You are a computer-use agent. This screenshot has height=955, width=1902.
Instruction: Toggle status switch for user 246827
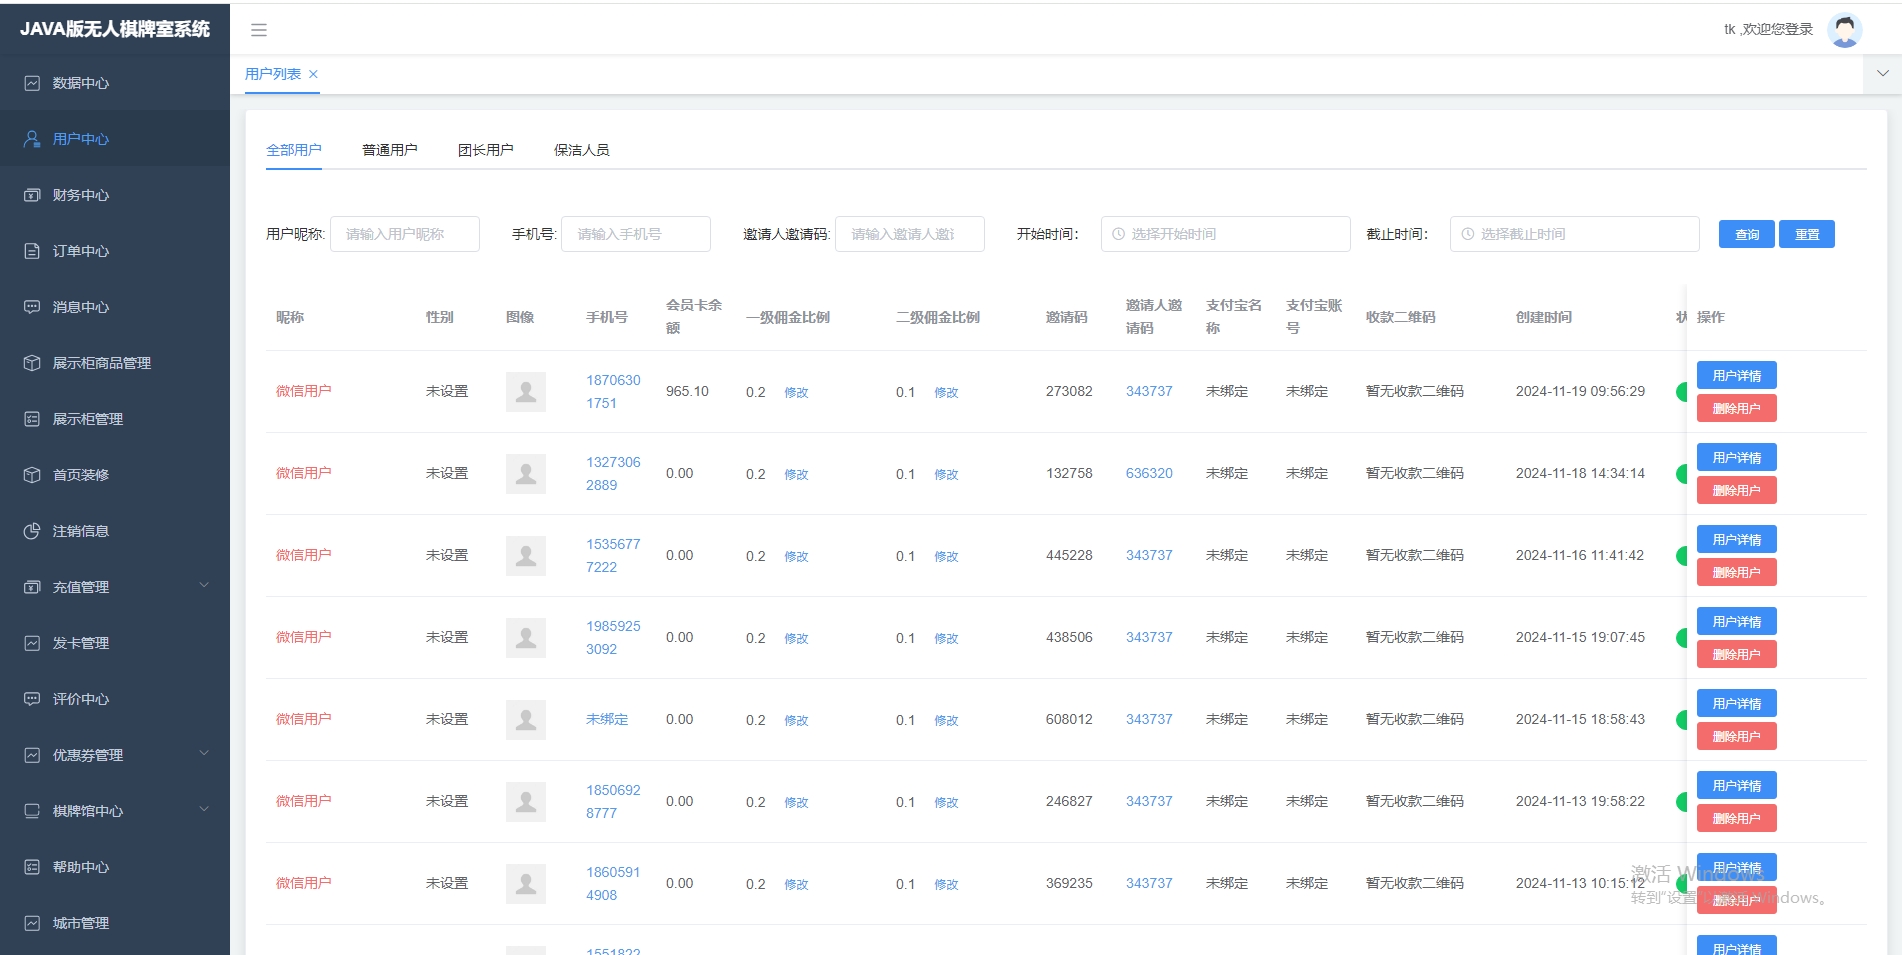(x=1682, y=802)
